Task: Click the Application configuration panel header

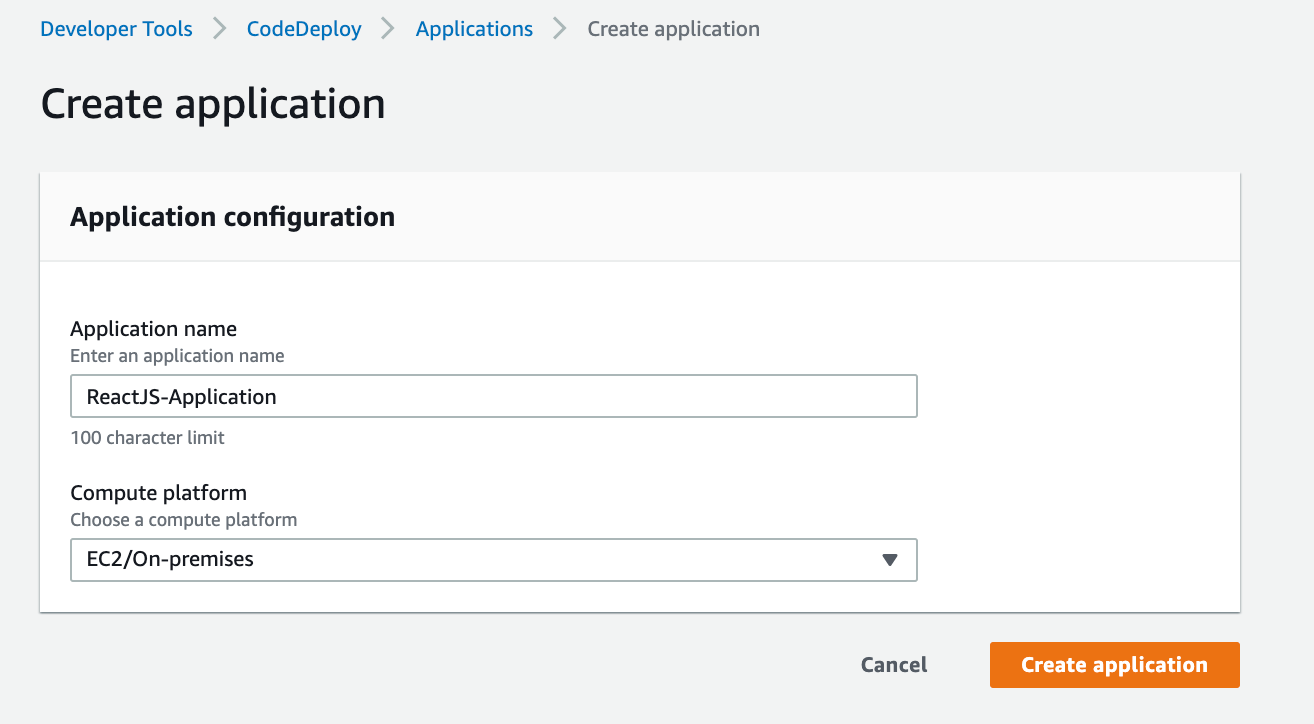Action: point(232,217)
